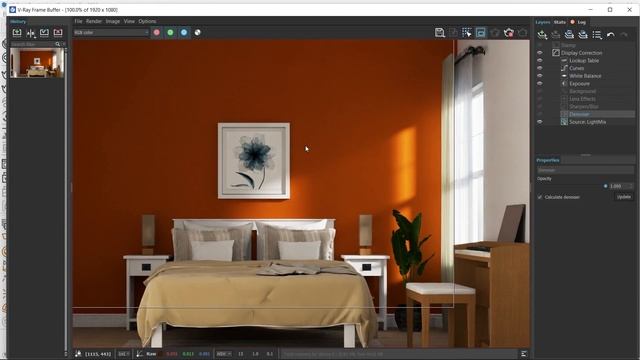Select Source: LightMix layer
Image resolution: width=640 pixels, height=360 pixels.
(x=587, y=122)
